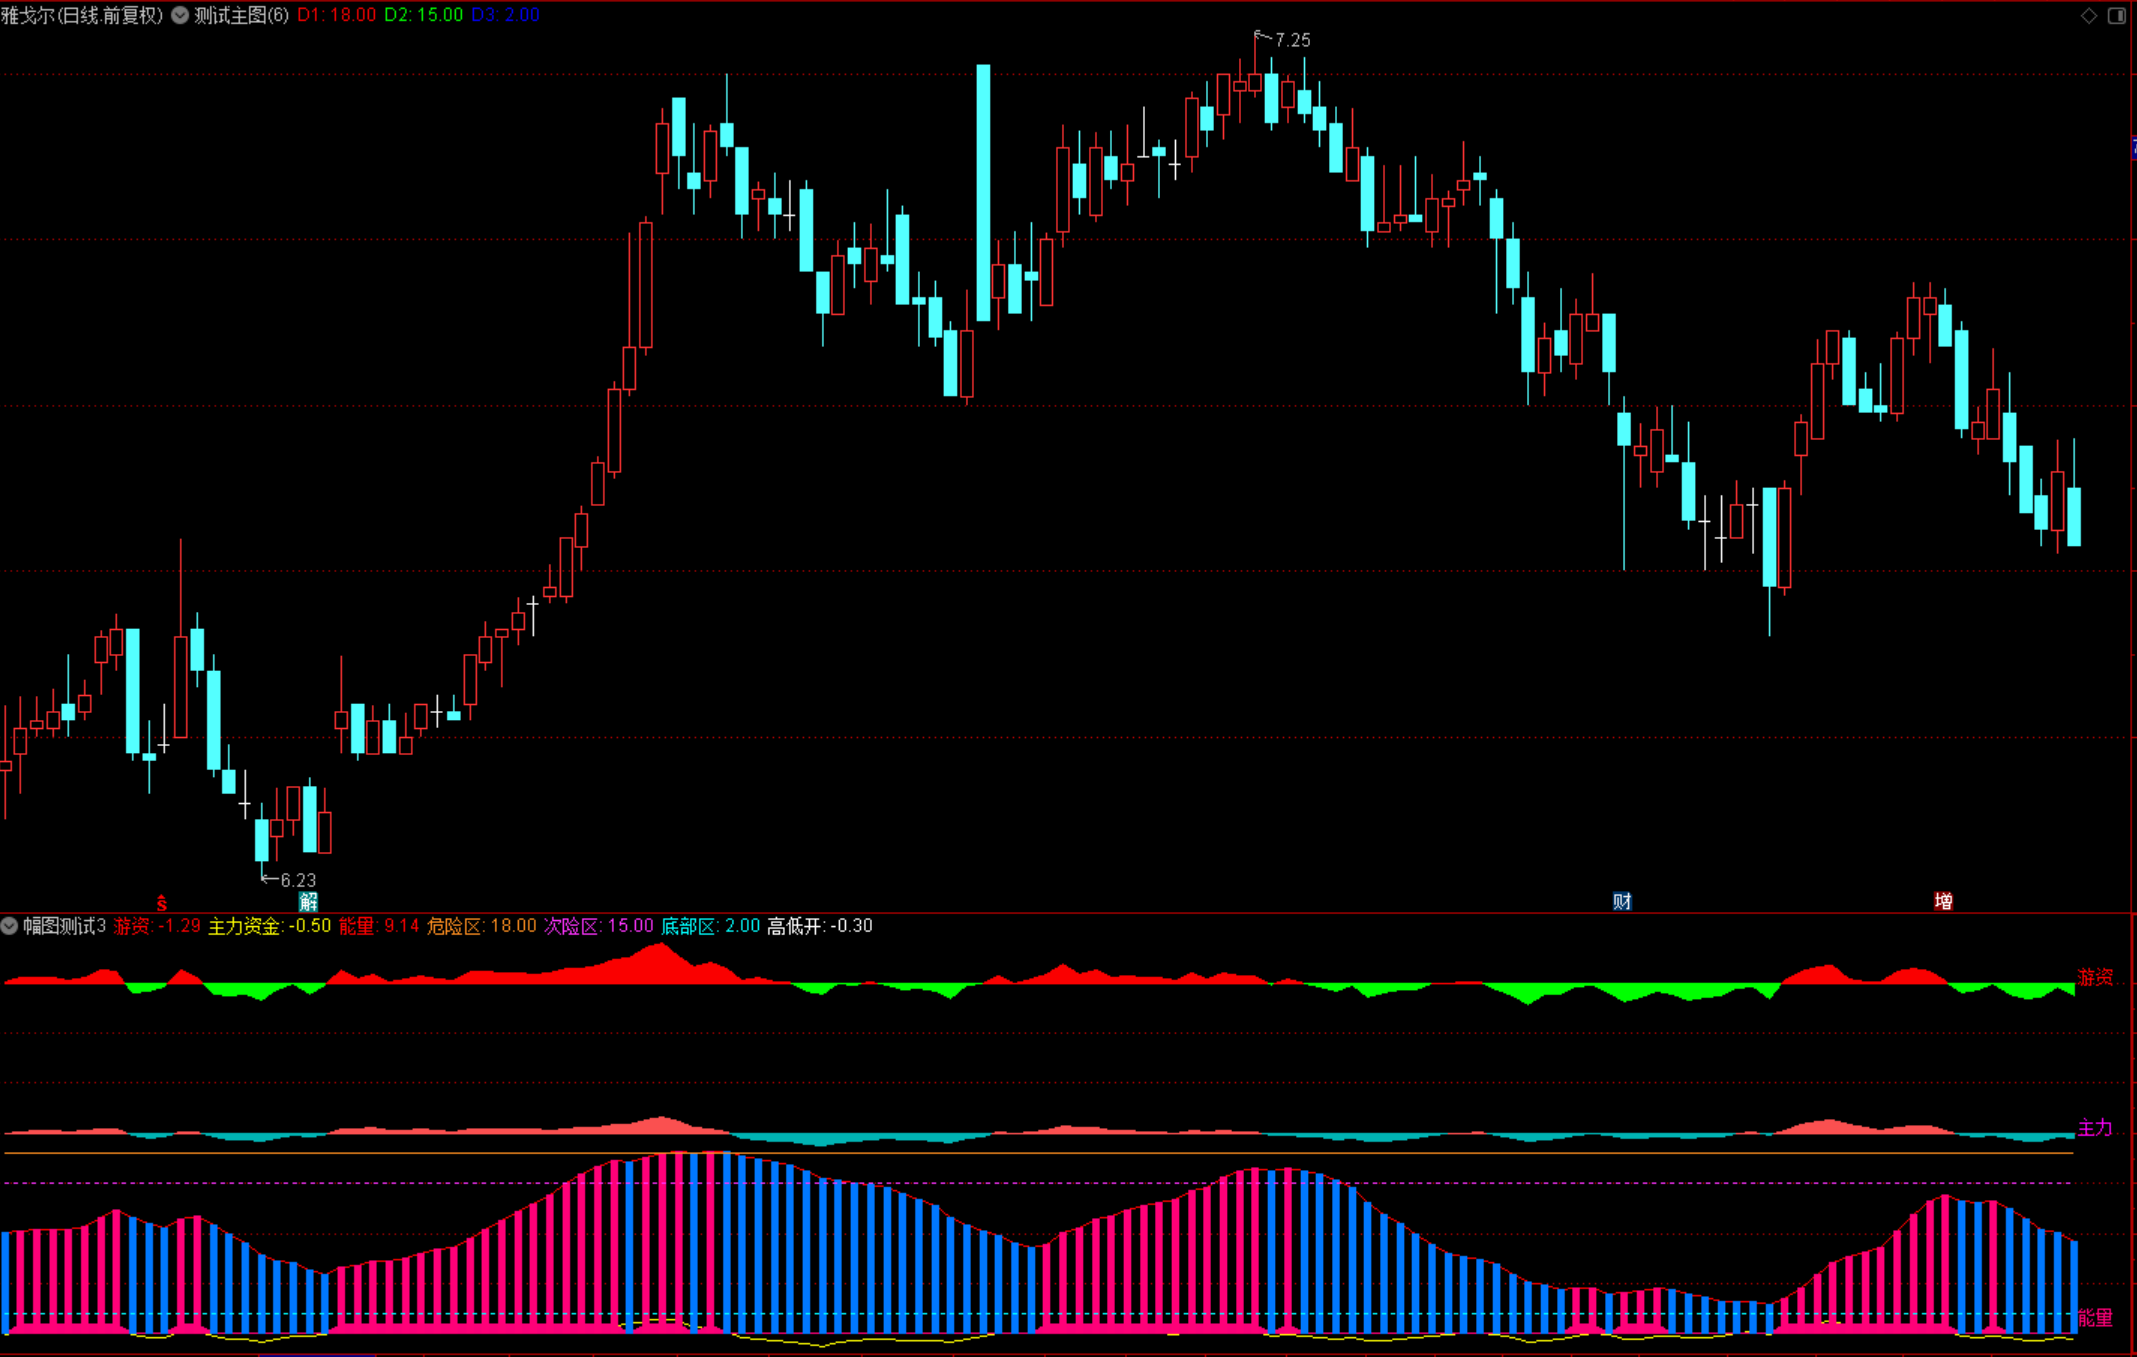The height and width of the screenshot is (1357, 2137).
Task: Click the blue price tag on right axis
Action: pos(2133,148)
